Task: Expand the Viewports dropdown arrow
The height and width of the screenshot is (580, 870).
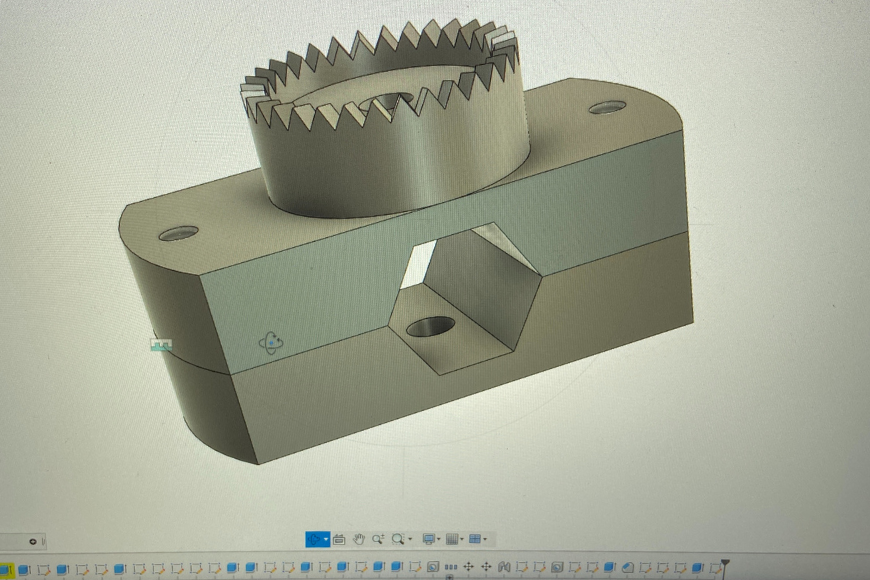Action: [x=485, y=539]
